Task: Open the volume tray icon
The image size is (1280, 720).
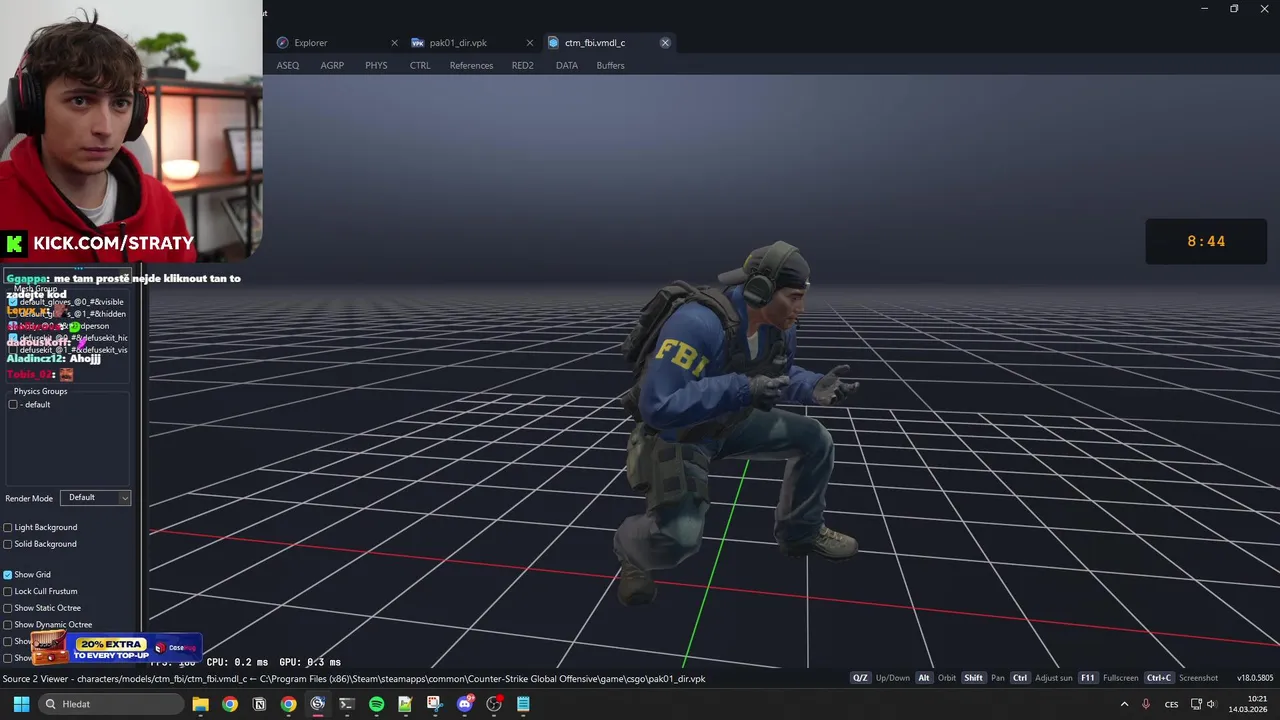Action: 1214,704
